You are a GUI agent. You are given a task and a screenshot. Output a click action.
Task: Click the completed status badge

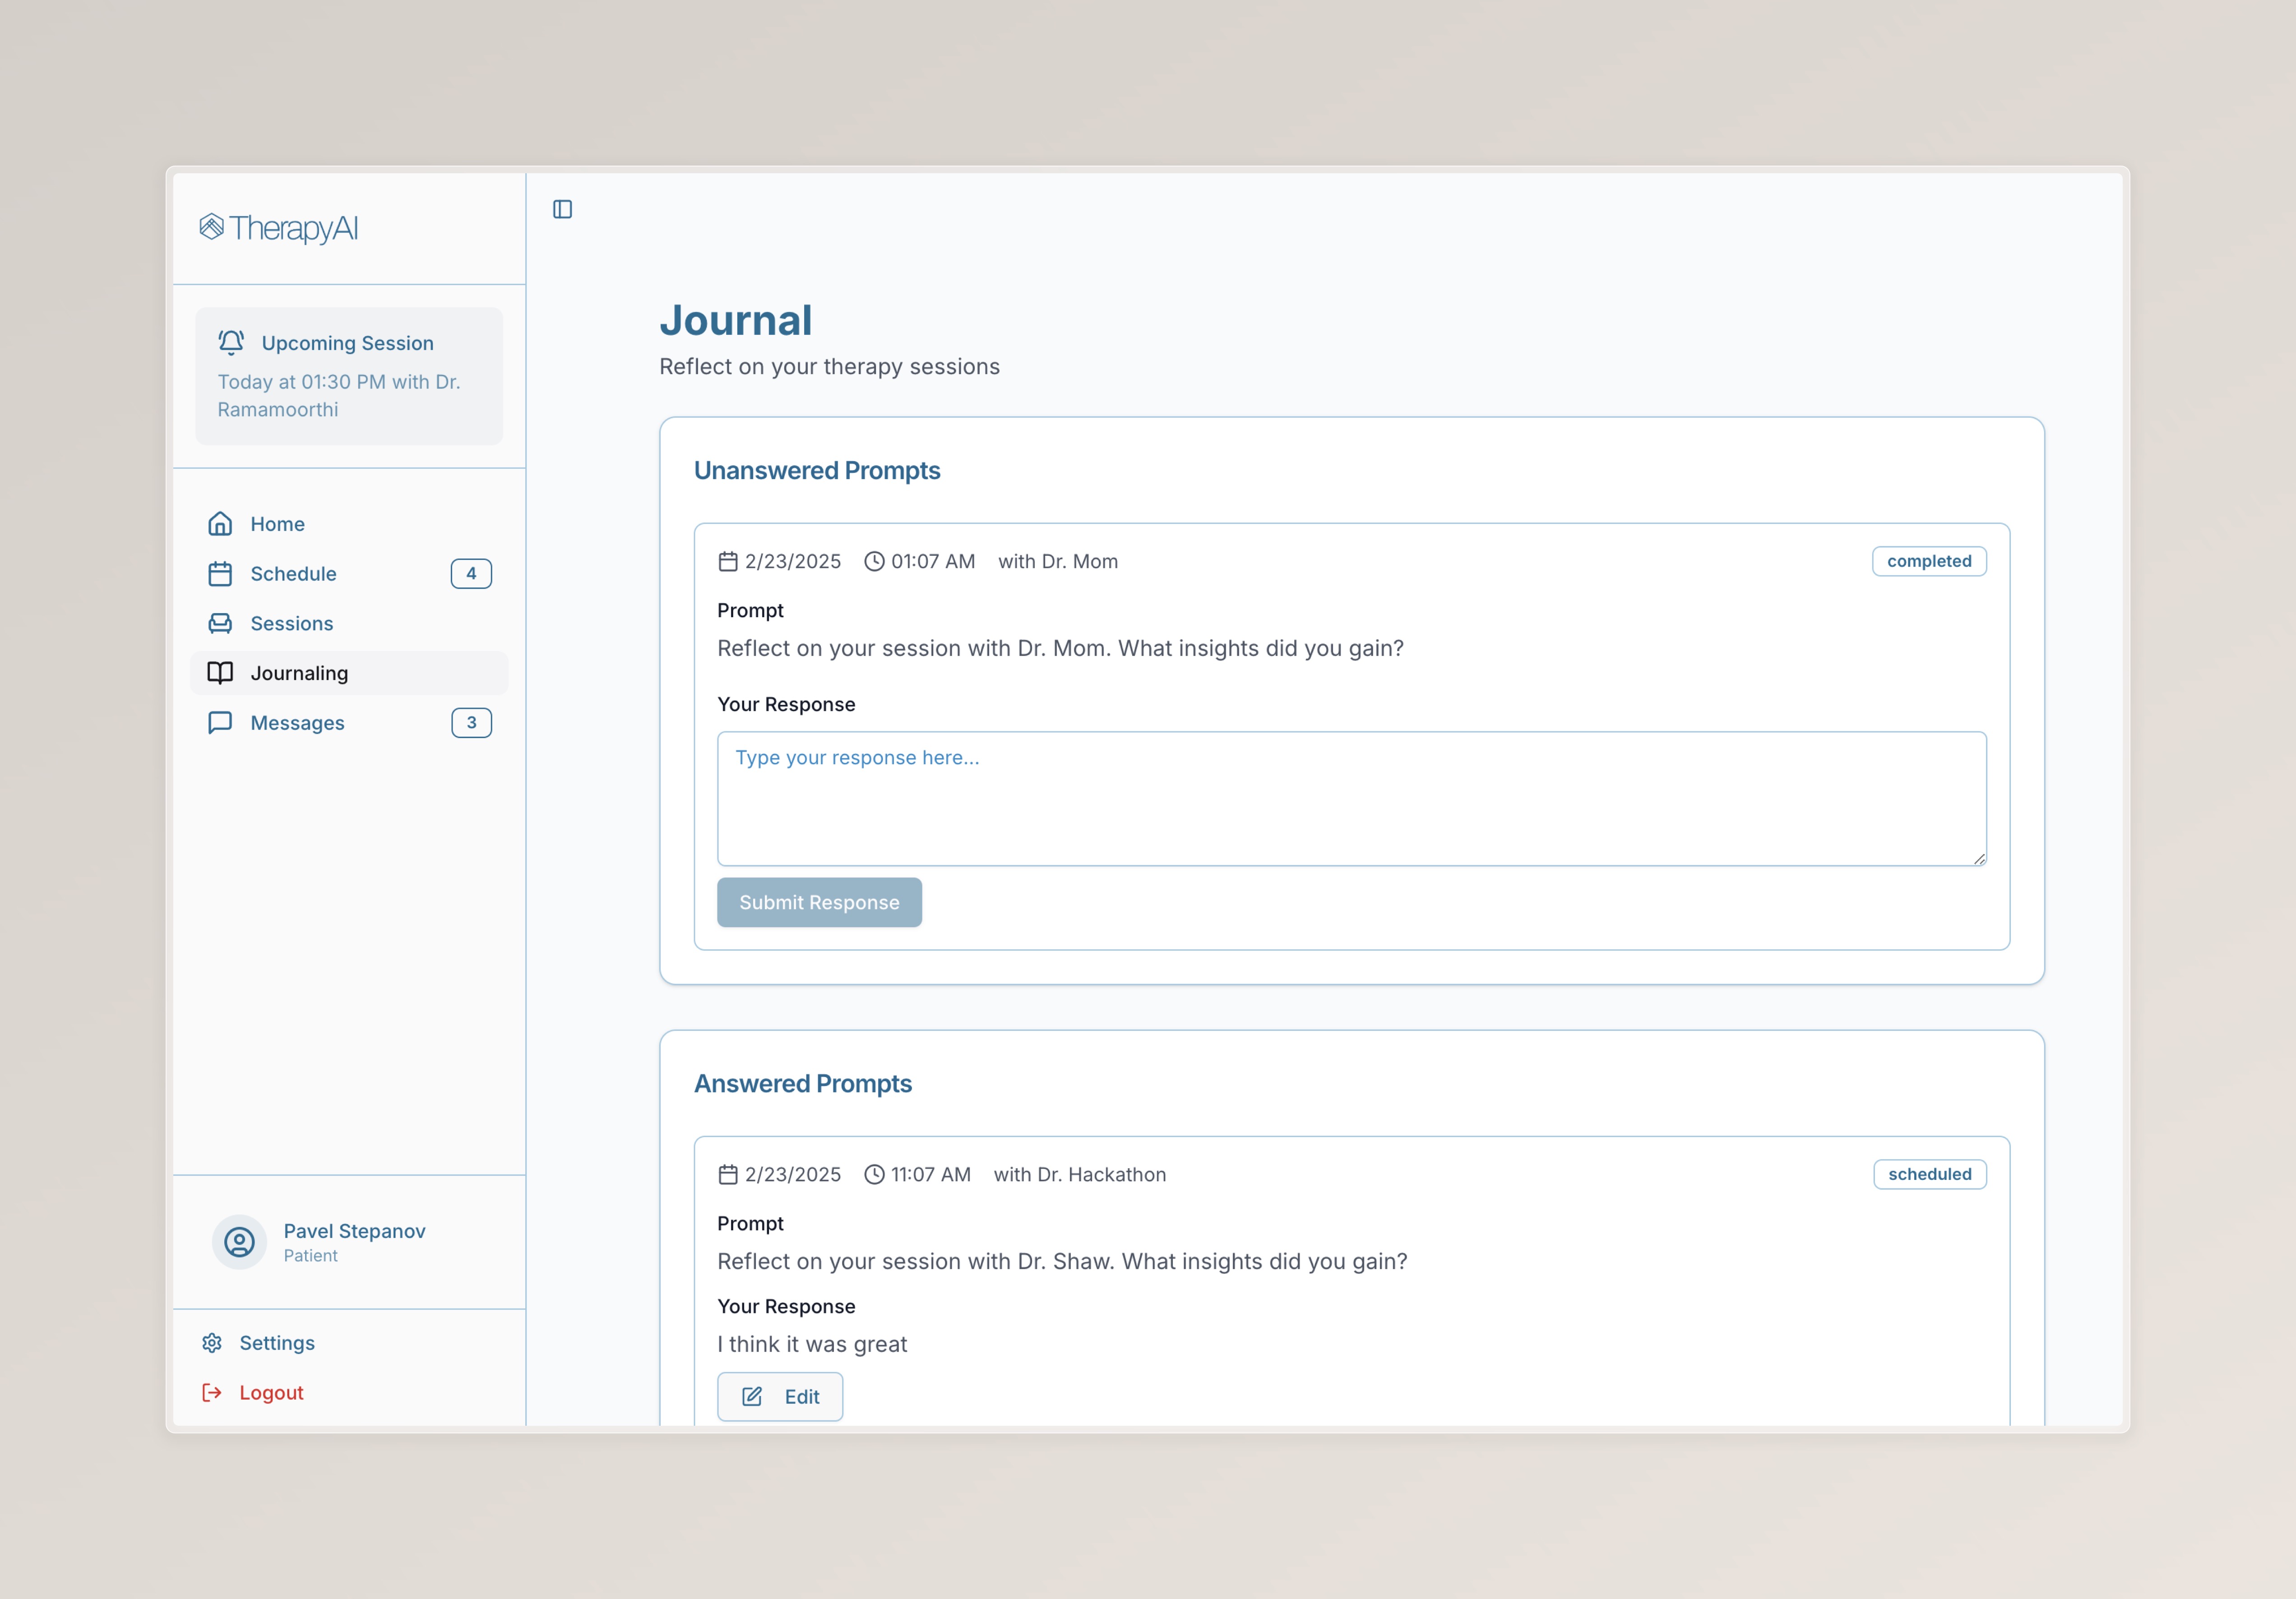(x=1928, y=561)
